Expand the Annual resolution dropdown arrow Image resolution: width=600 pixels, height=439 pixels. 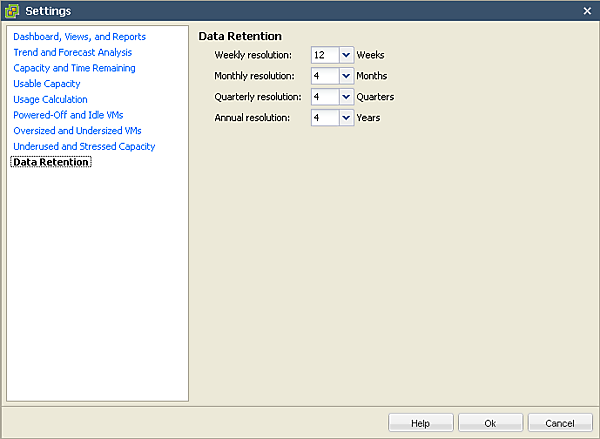346,118
